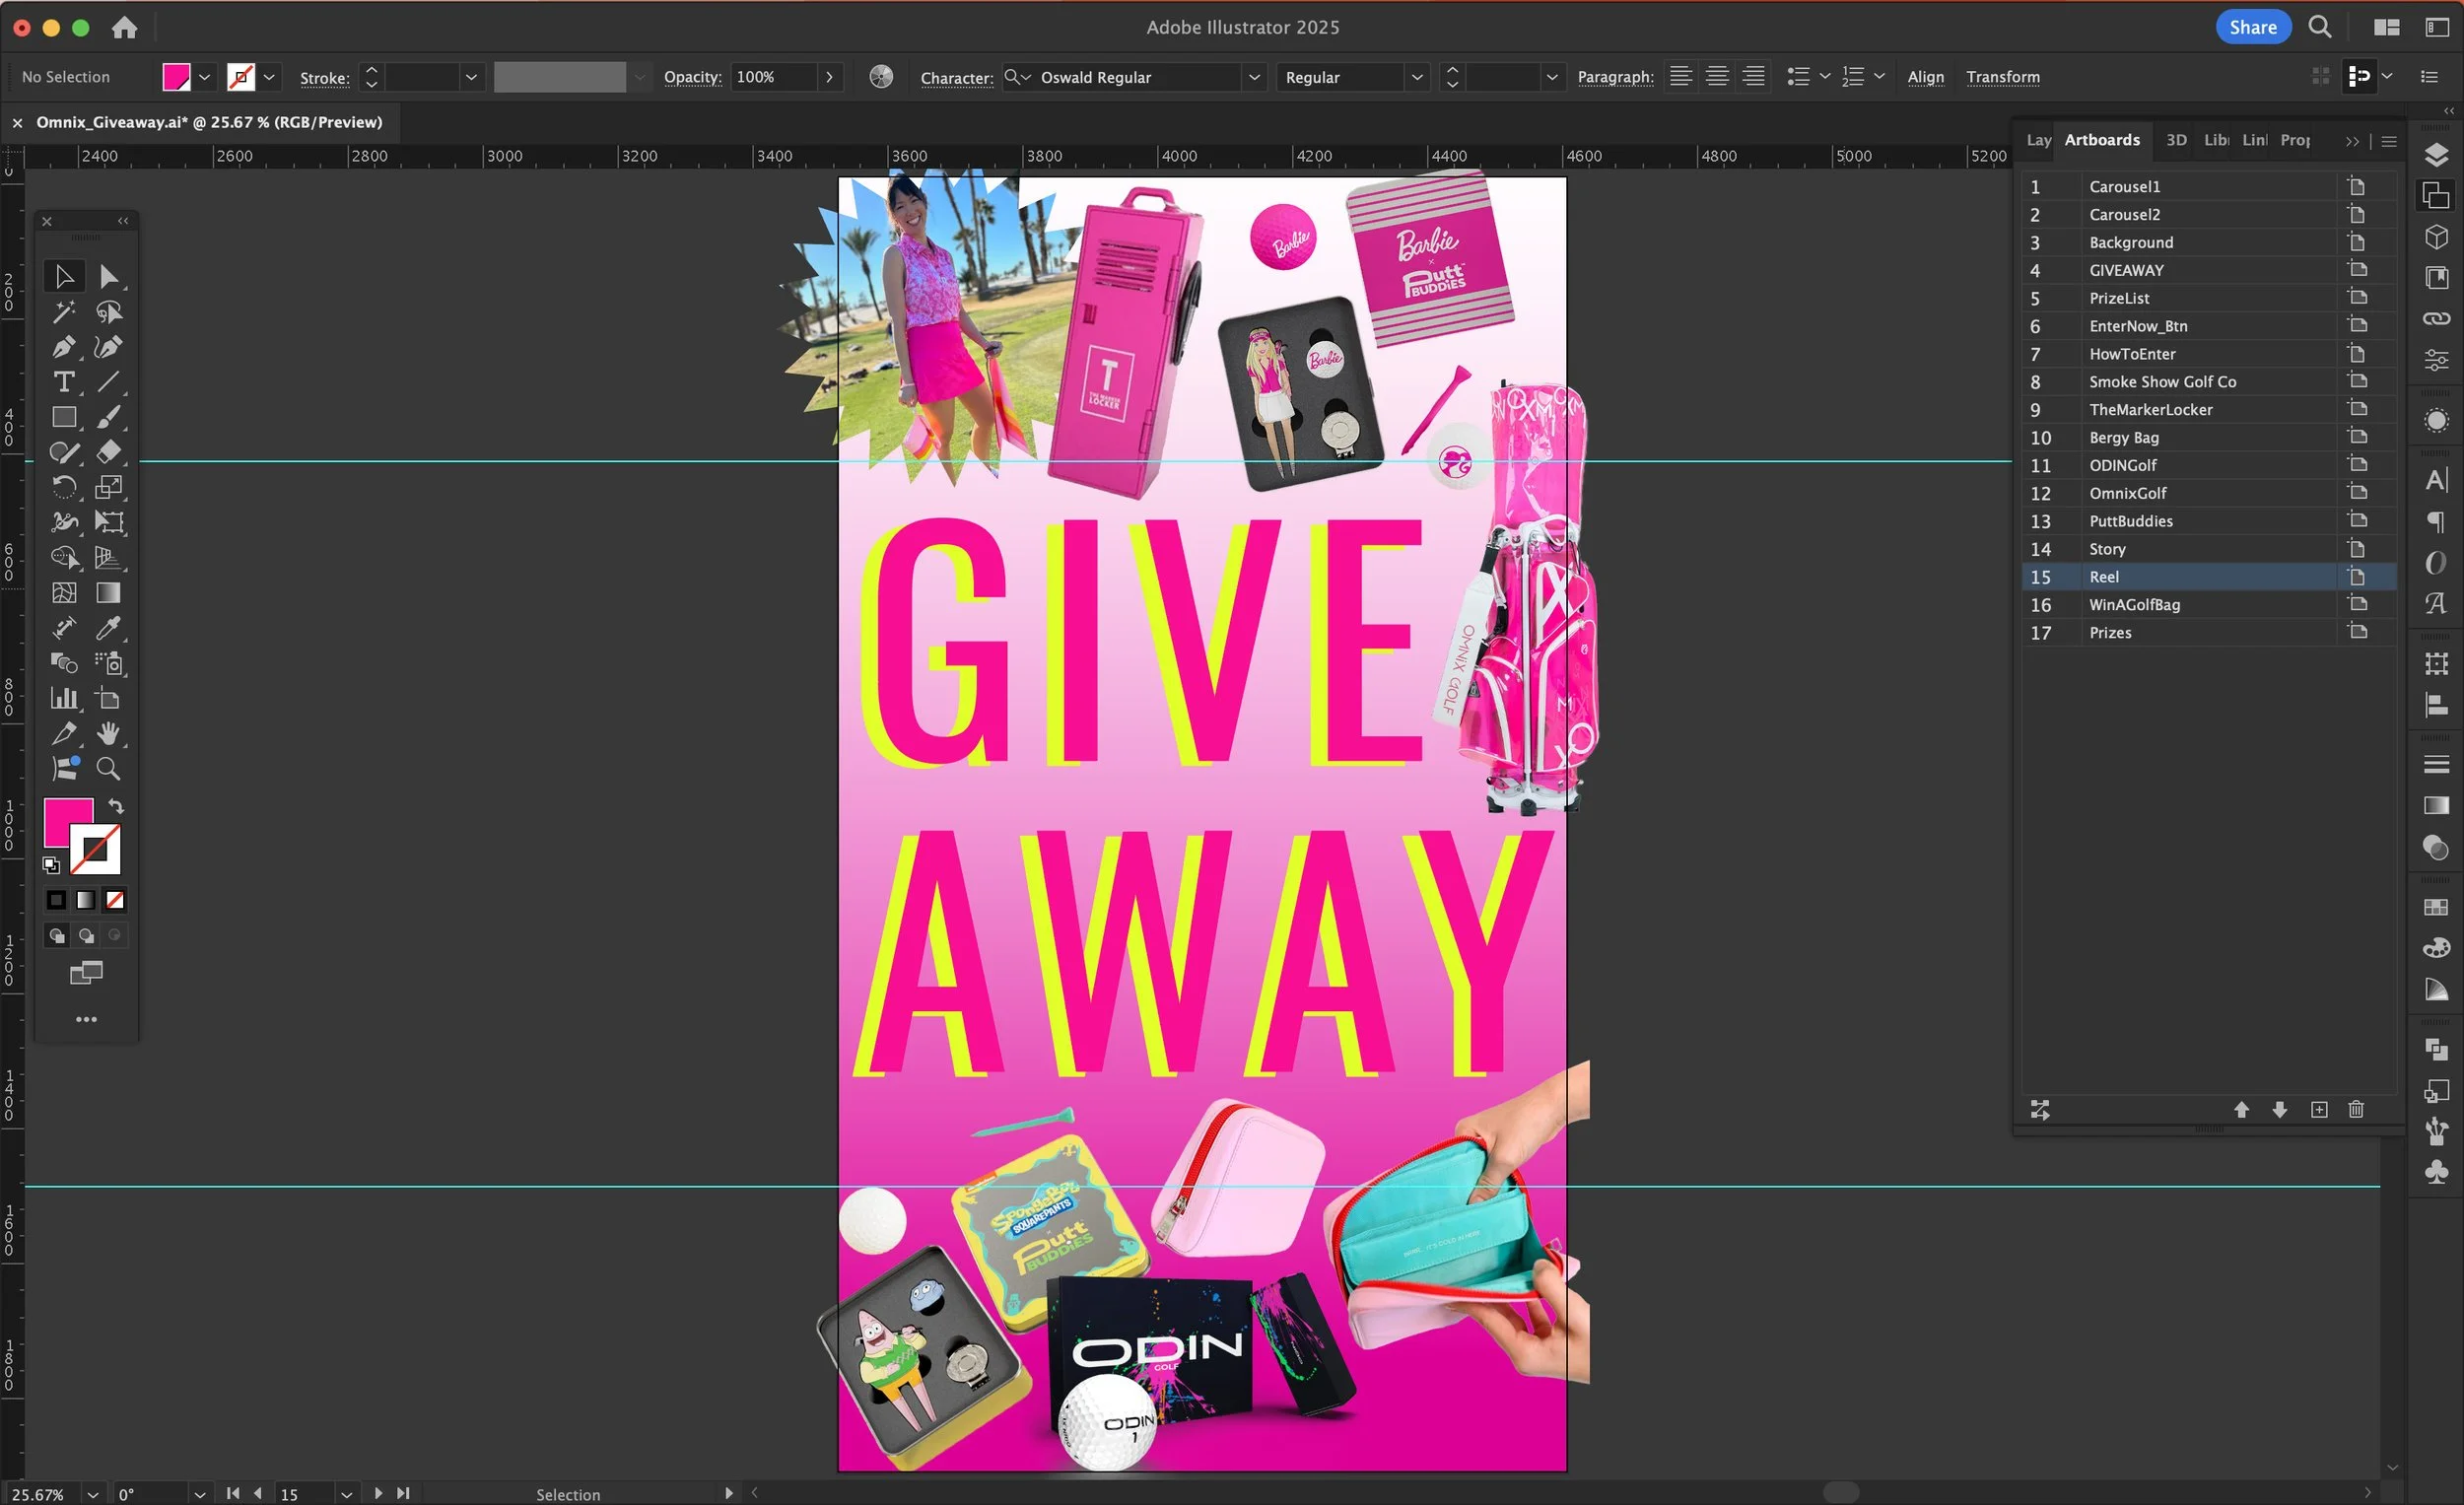The height and width of the screenshot is (1505, 2464).
Task: Select the Direct Selection tool
Action: point(108,277)
